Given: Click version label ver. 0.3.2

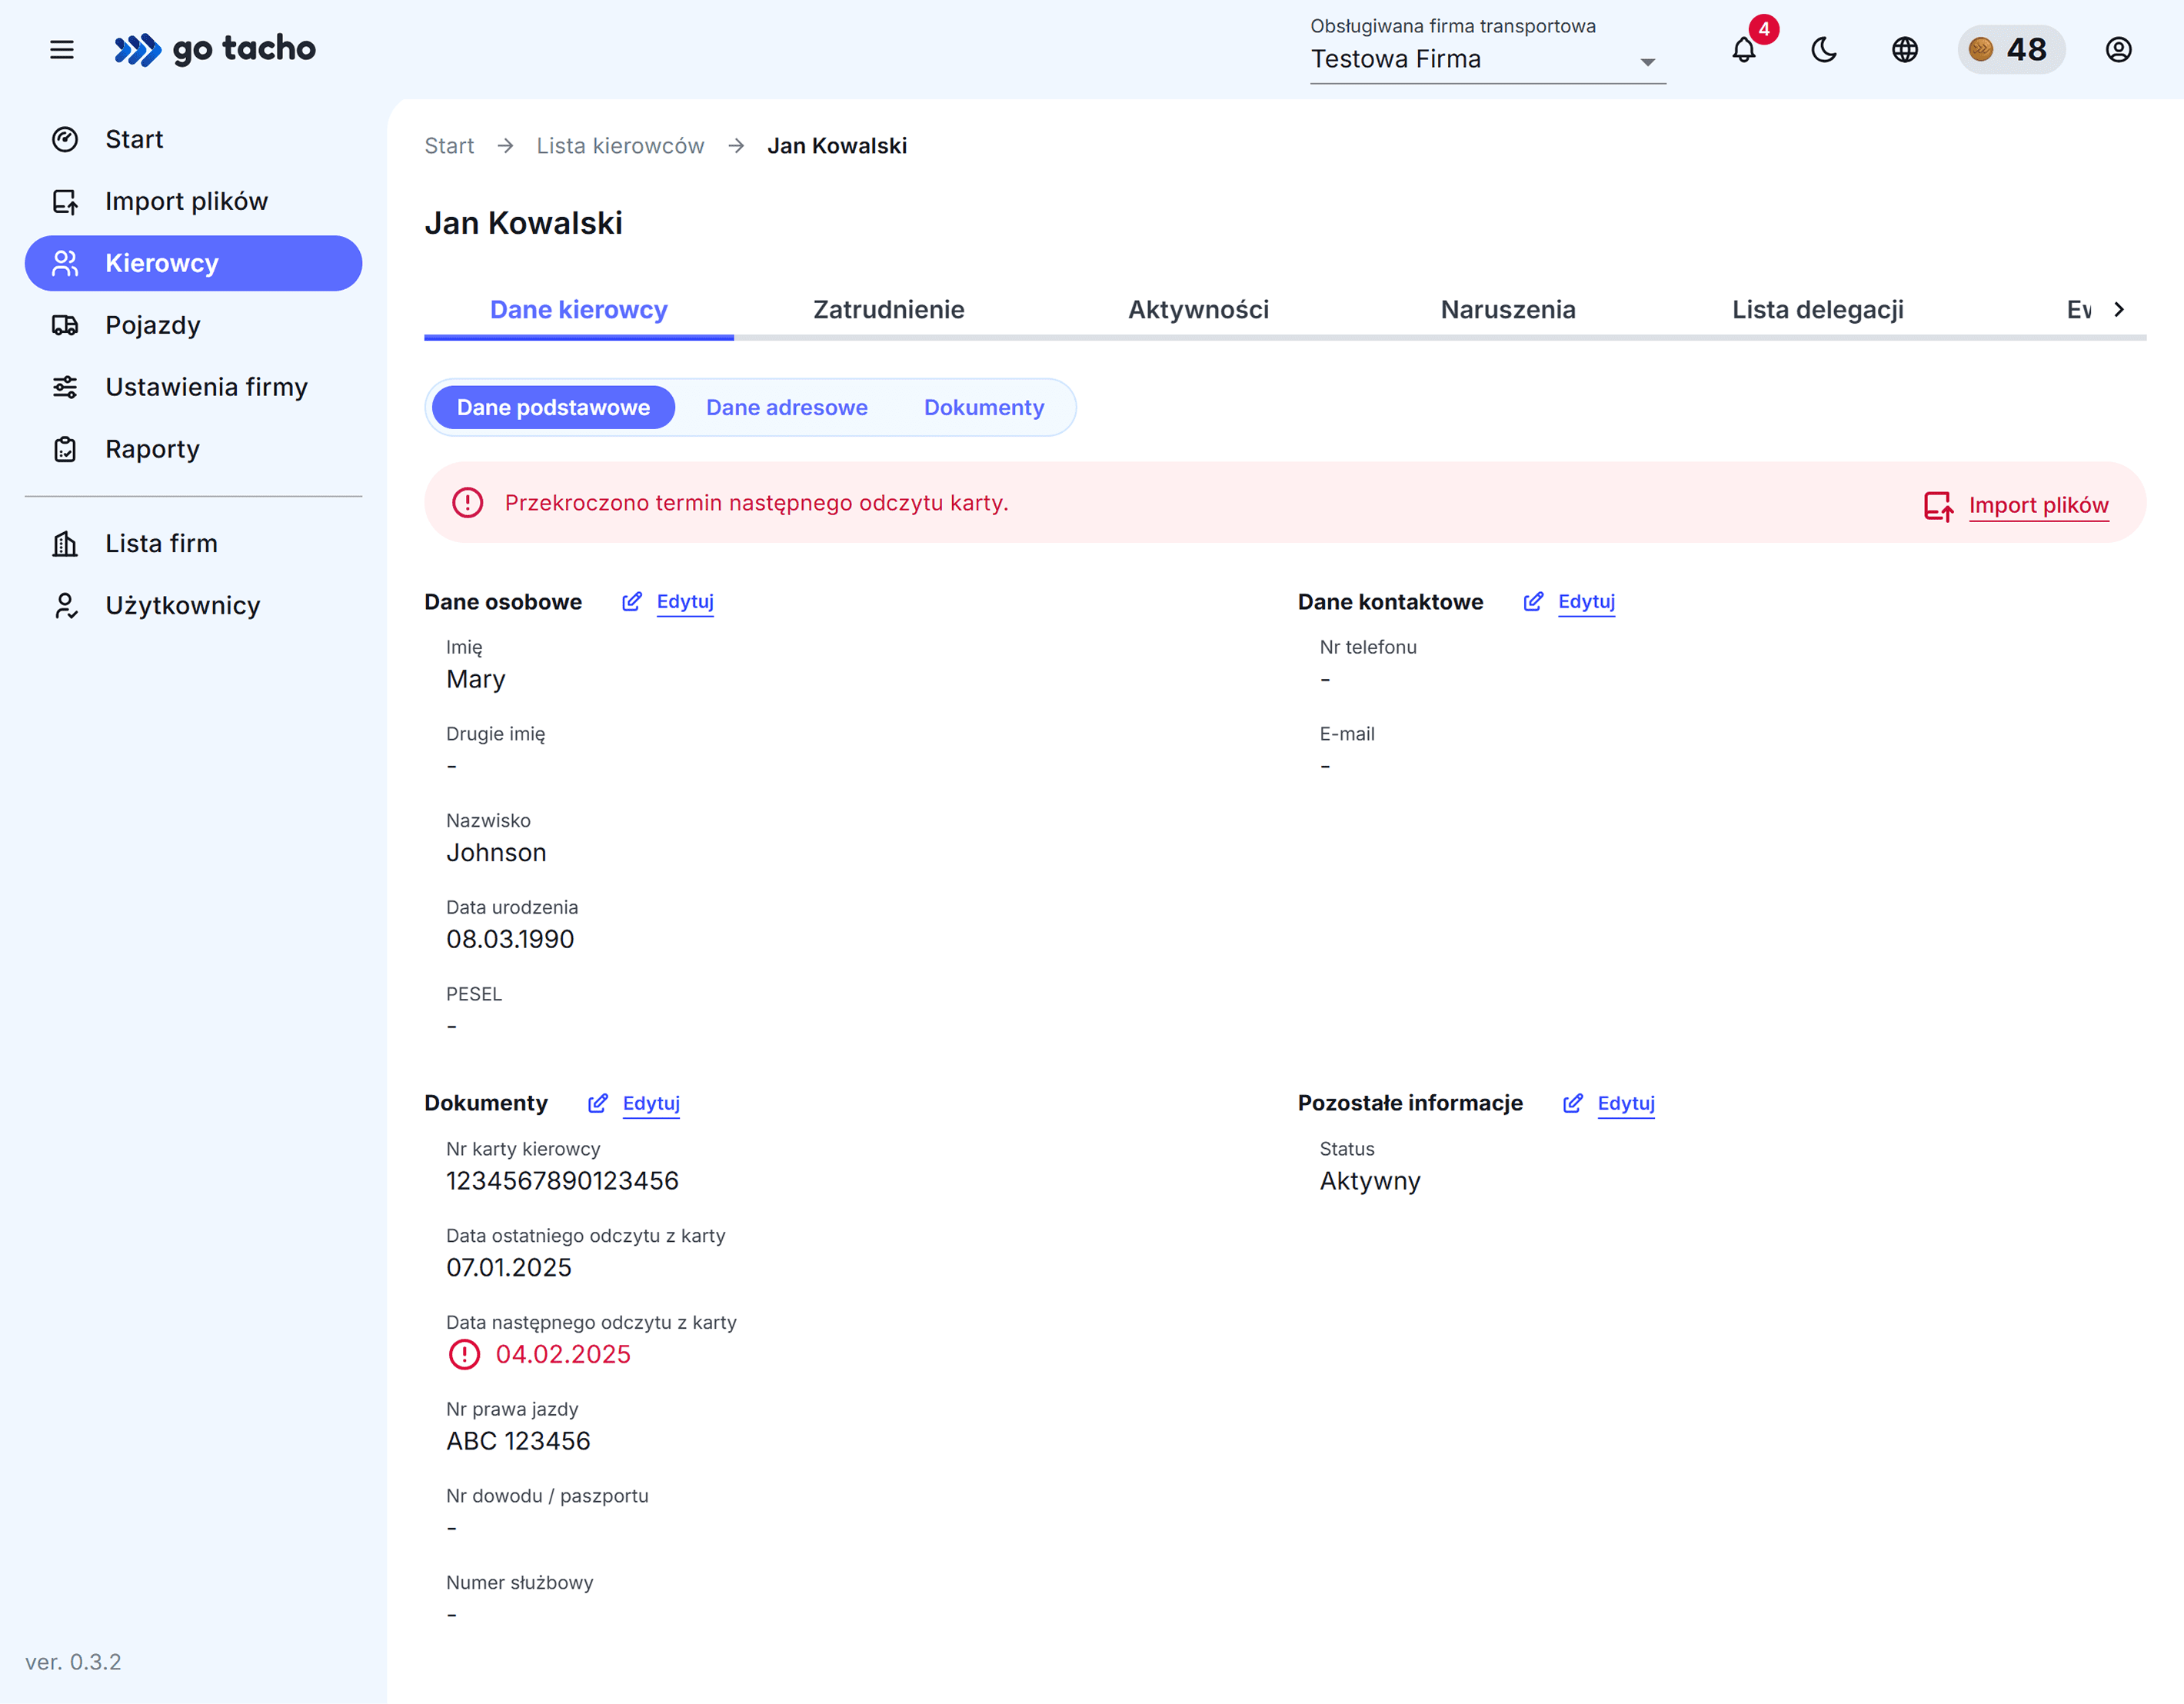Looking at the screenshot, I should coord(73,1661).
